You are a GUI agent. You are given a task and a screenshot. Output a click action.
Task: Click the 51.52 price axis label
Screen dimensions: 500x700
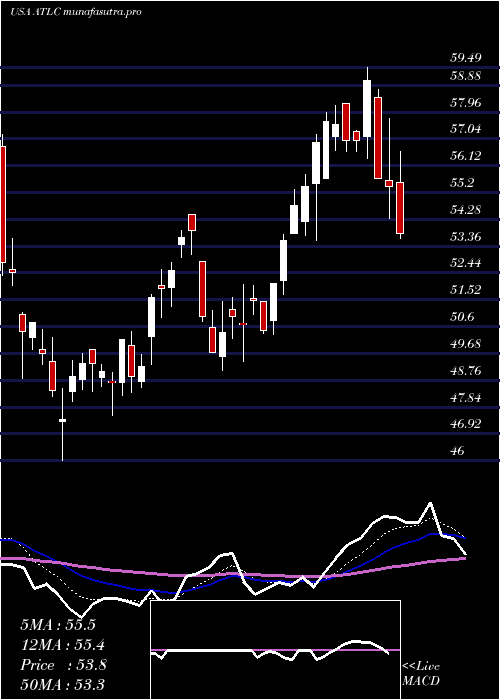click(465, 290)
